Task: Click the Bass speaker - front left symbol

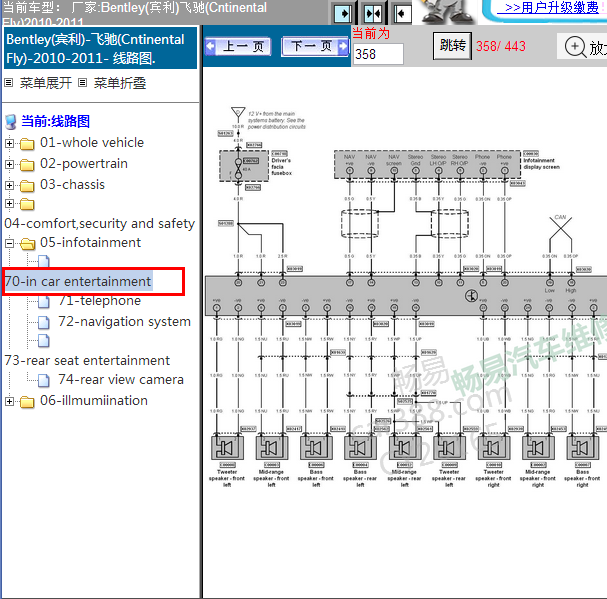Action: tap(316, 448)
